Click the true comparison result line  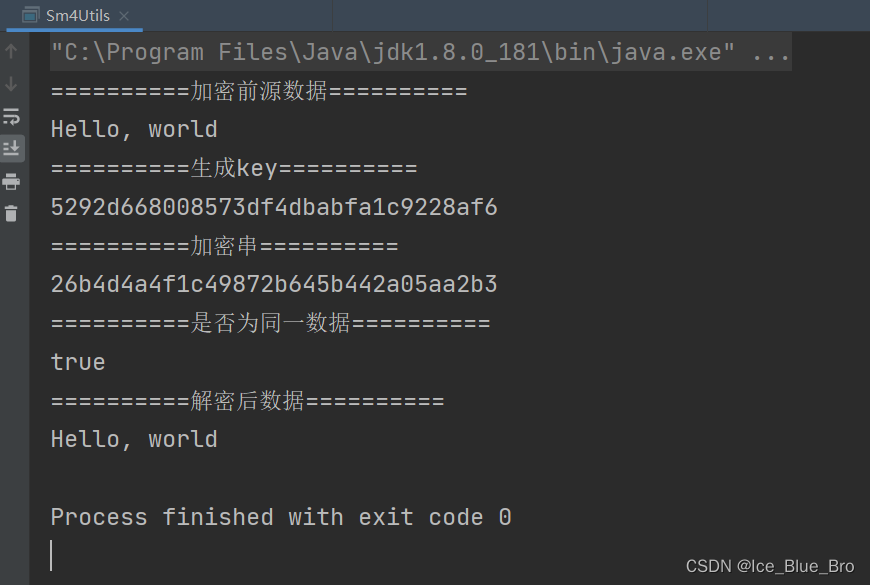pos(77,362)
